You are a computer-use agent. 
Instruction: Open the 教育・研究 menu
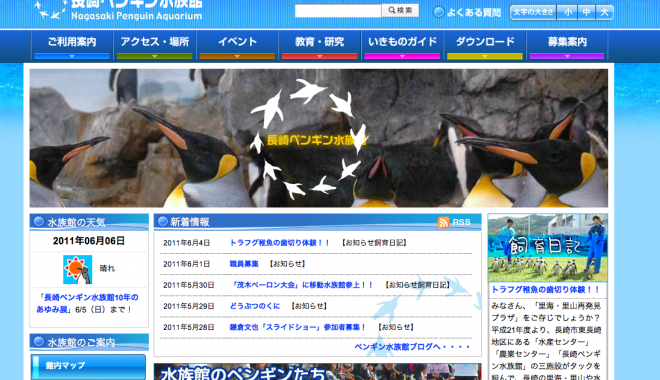(x=320, y=45)
